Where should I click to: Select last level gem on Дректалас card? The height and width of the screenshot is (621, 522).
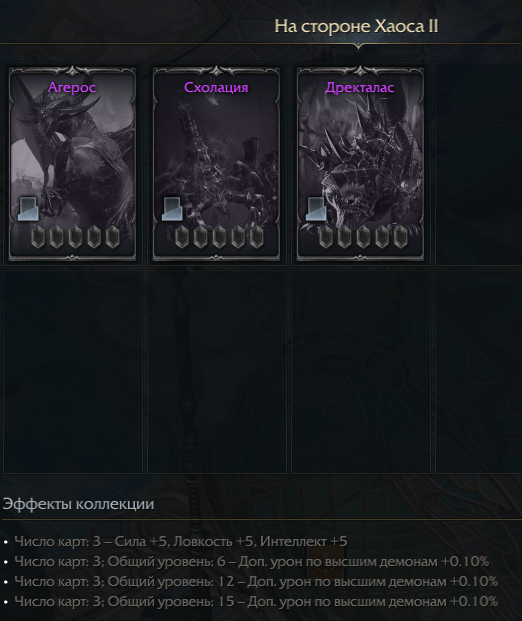[401, 237]
